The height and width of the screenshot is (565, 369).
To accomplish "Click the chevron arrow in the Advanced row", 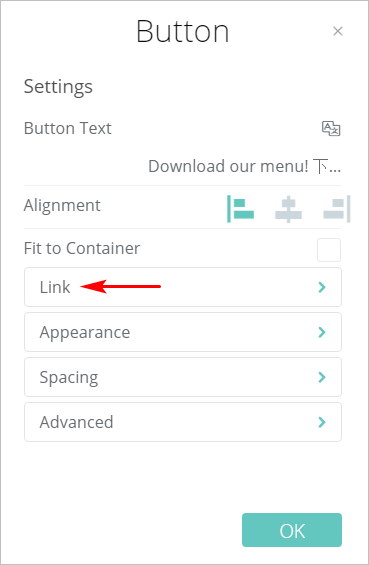I will pos(322,422).
